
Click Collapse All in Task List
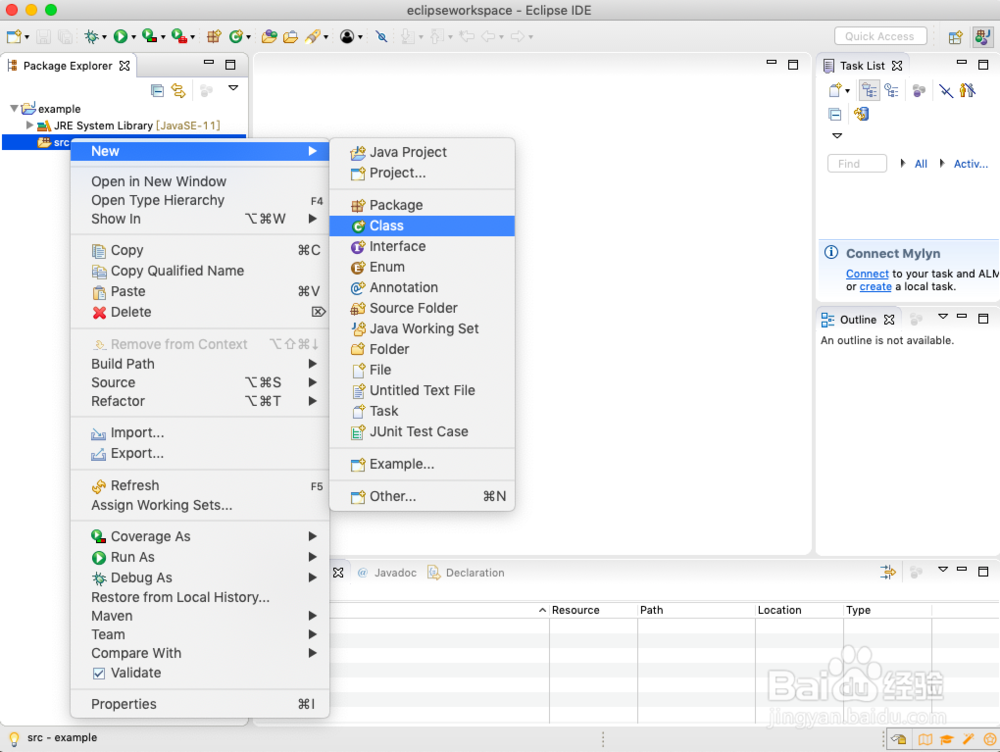[835, 114]
